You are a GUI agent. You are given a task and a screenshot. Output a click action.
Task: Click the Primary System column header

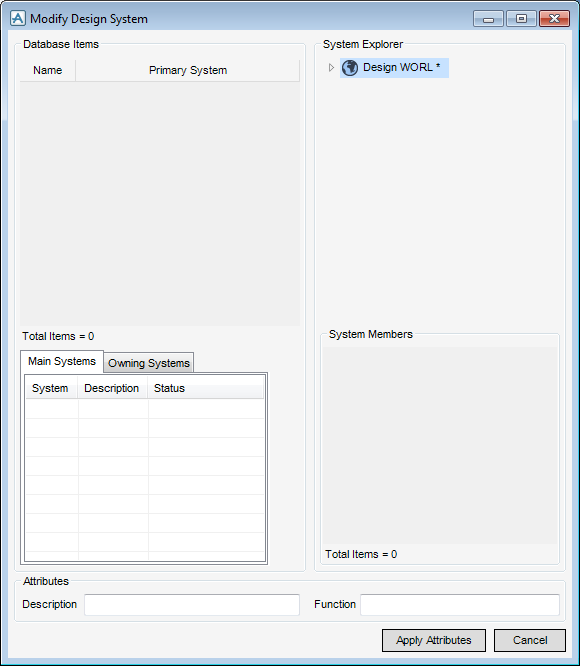[x=188, y=70]
